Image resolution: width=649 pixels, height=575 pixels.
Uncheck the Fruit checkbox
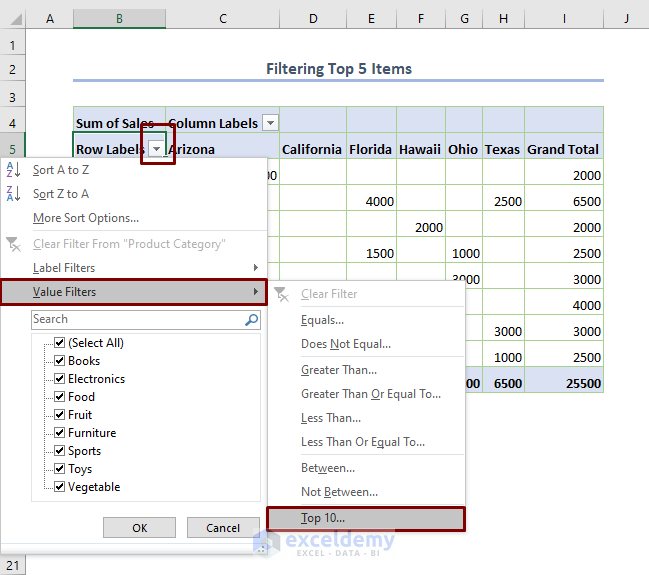pos(60,415)
